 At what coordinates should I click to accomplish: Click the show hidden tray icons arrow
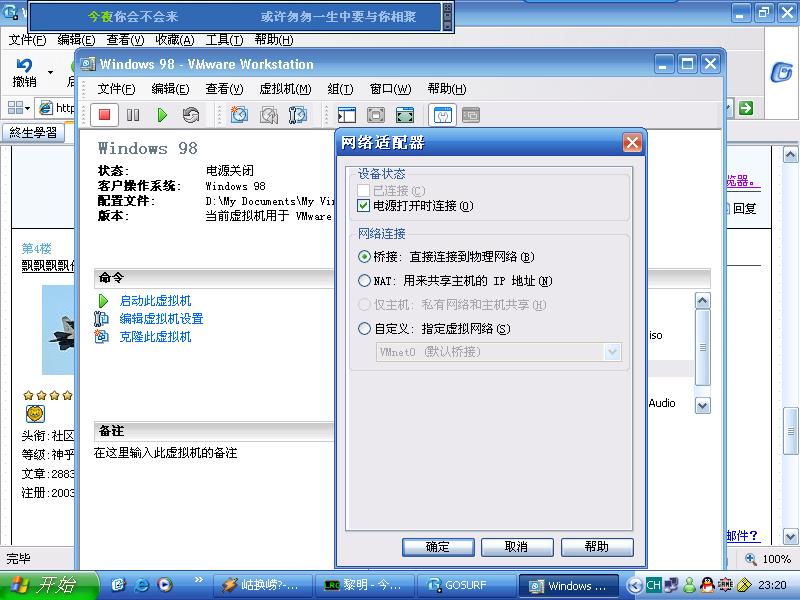[x=634, y=585]
